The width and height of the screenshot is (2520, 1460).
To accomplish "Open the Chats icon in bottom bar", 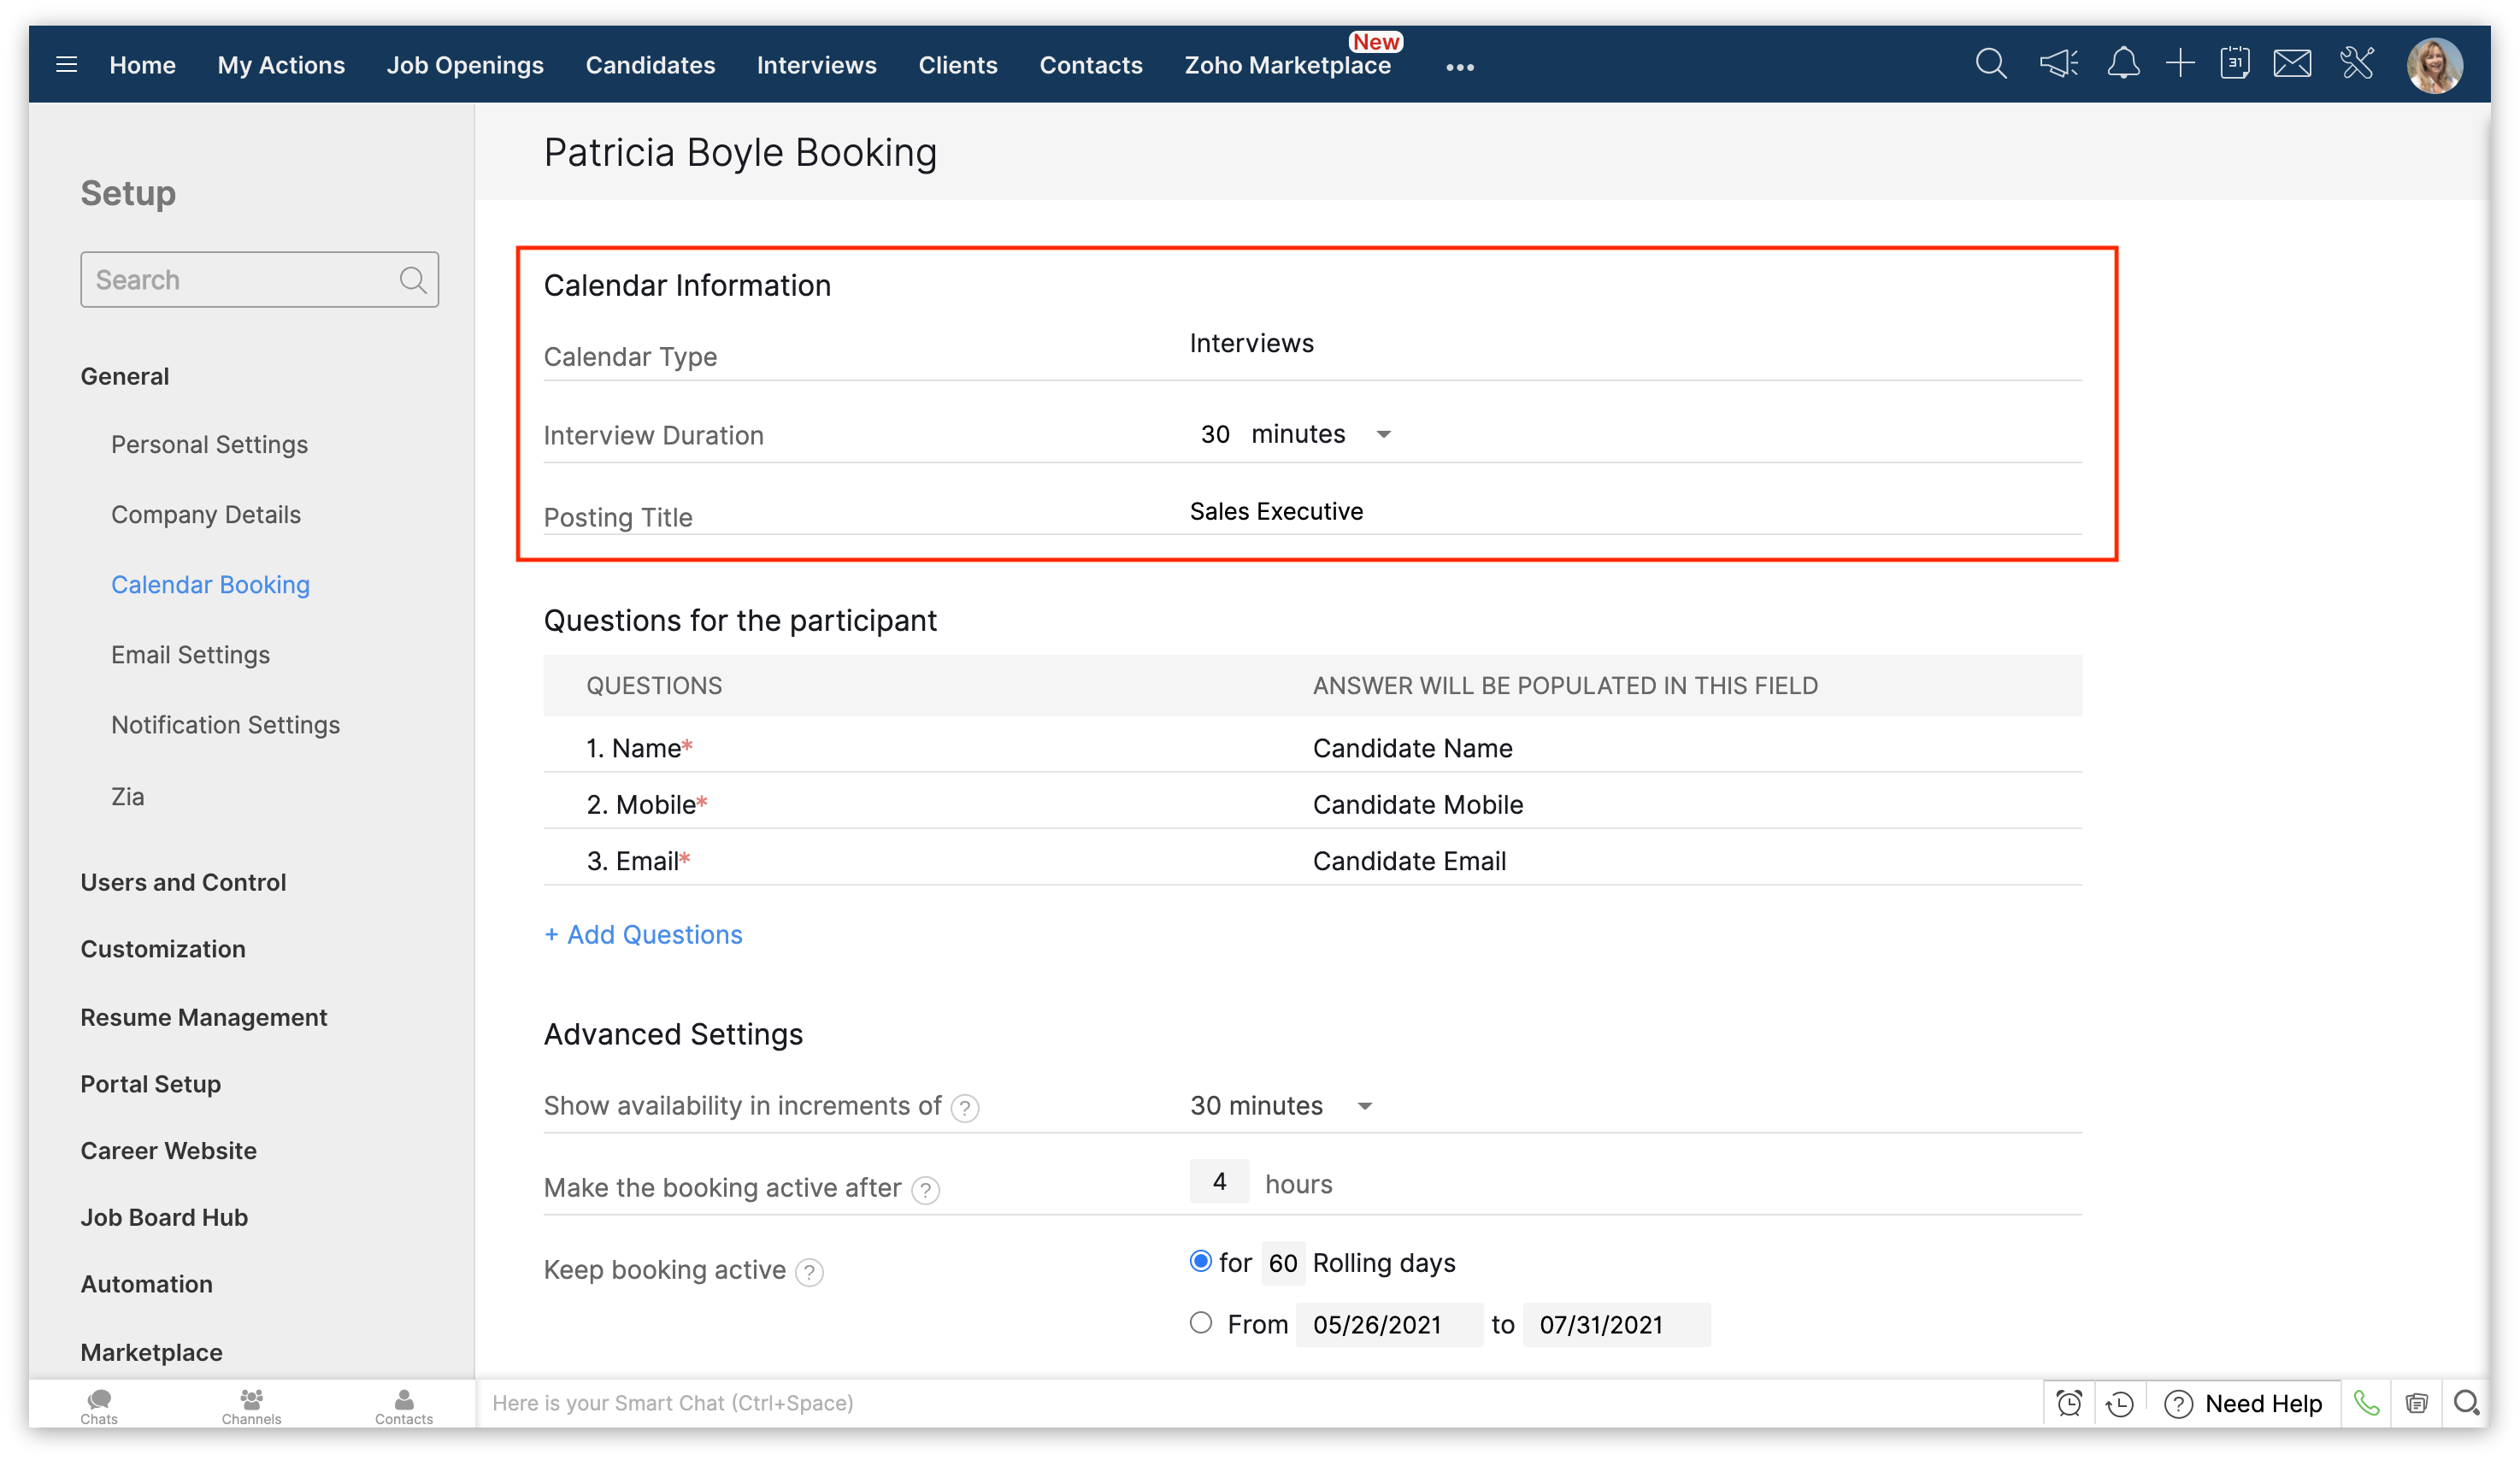I will coord(99,1406).
